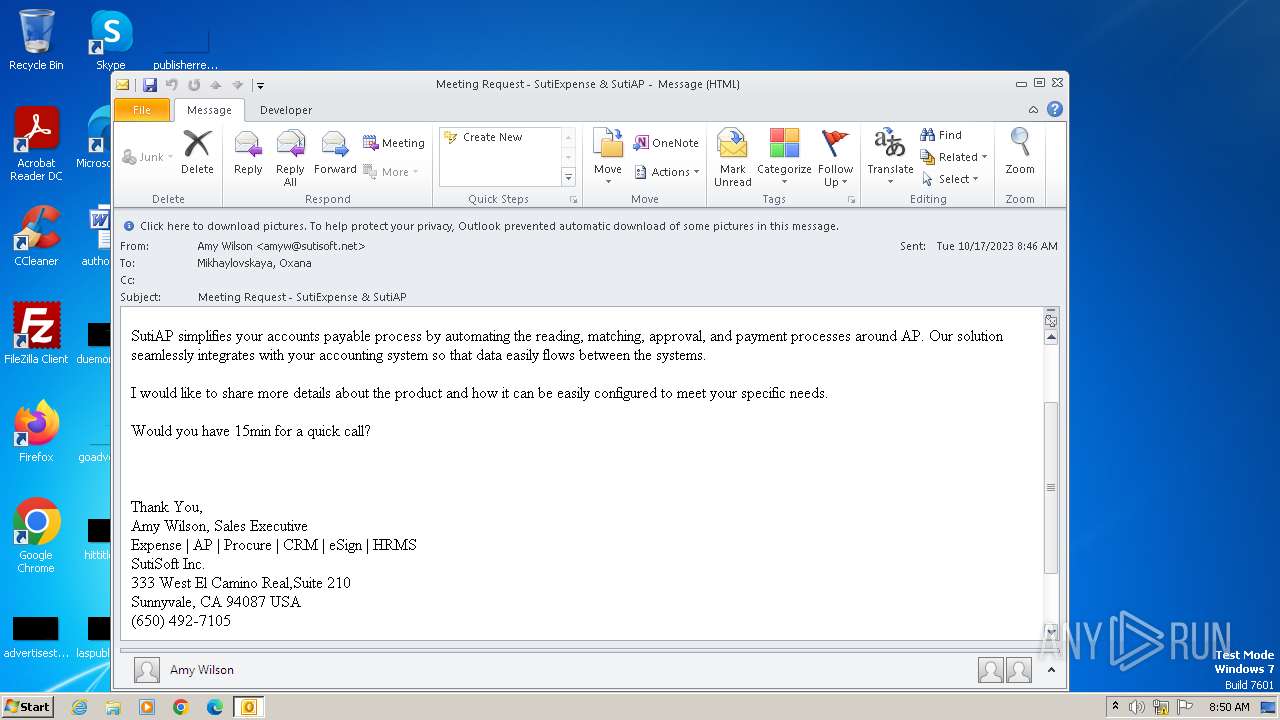Click Amy Wilson name in People Pane
This screenshot has width=1280, height=720.
202,670
